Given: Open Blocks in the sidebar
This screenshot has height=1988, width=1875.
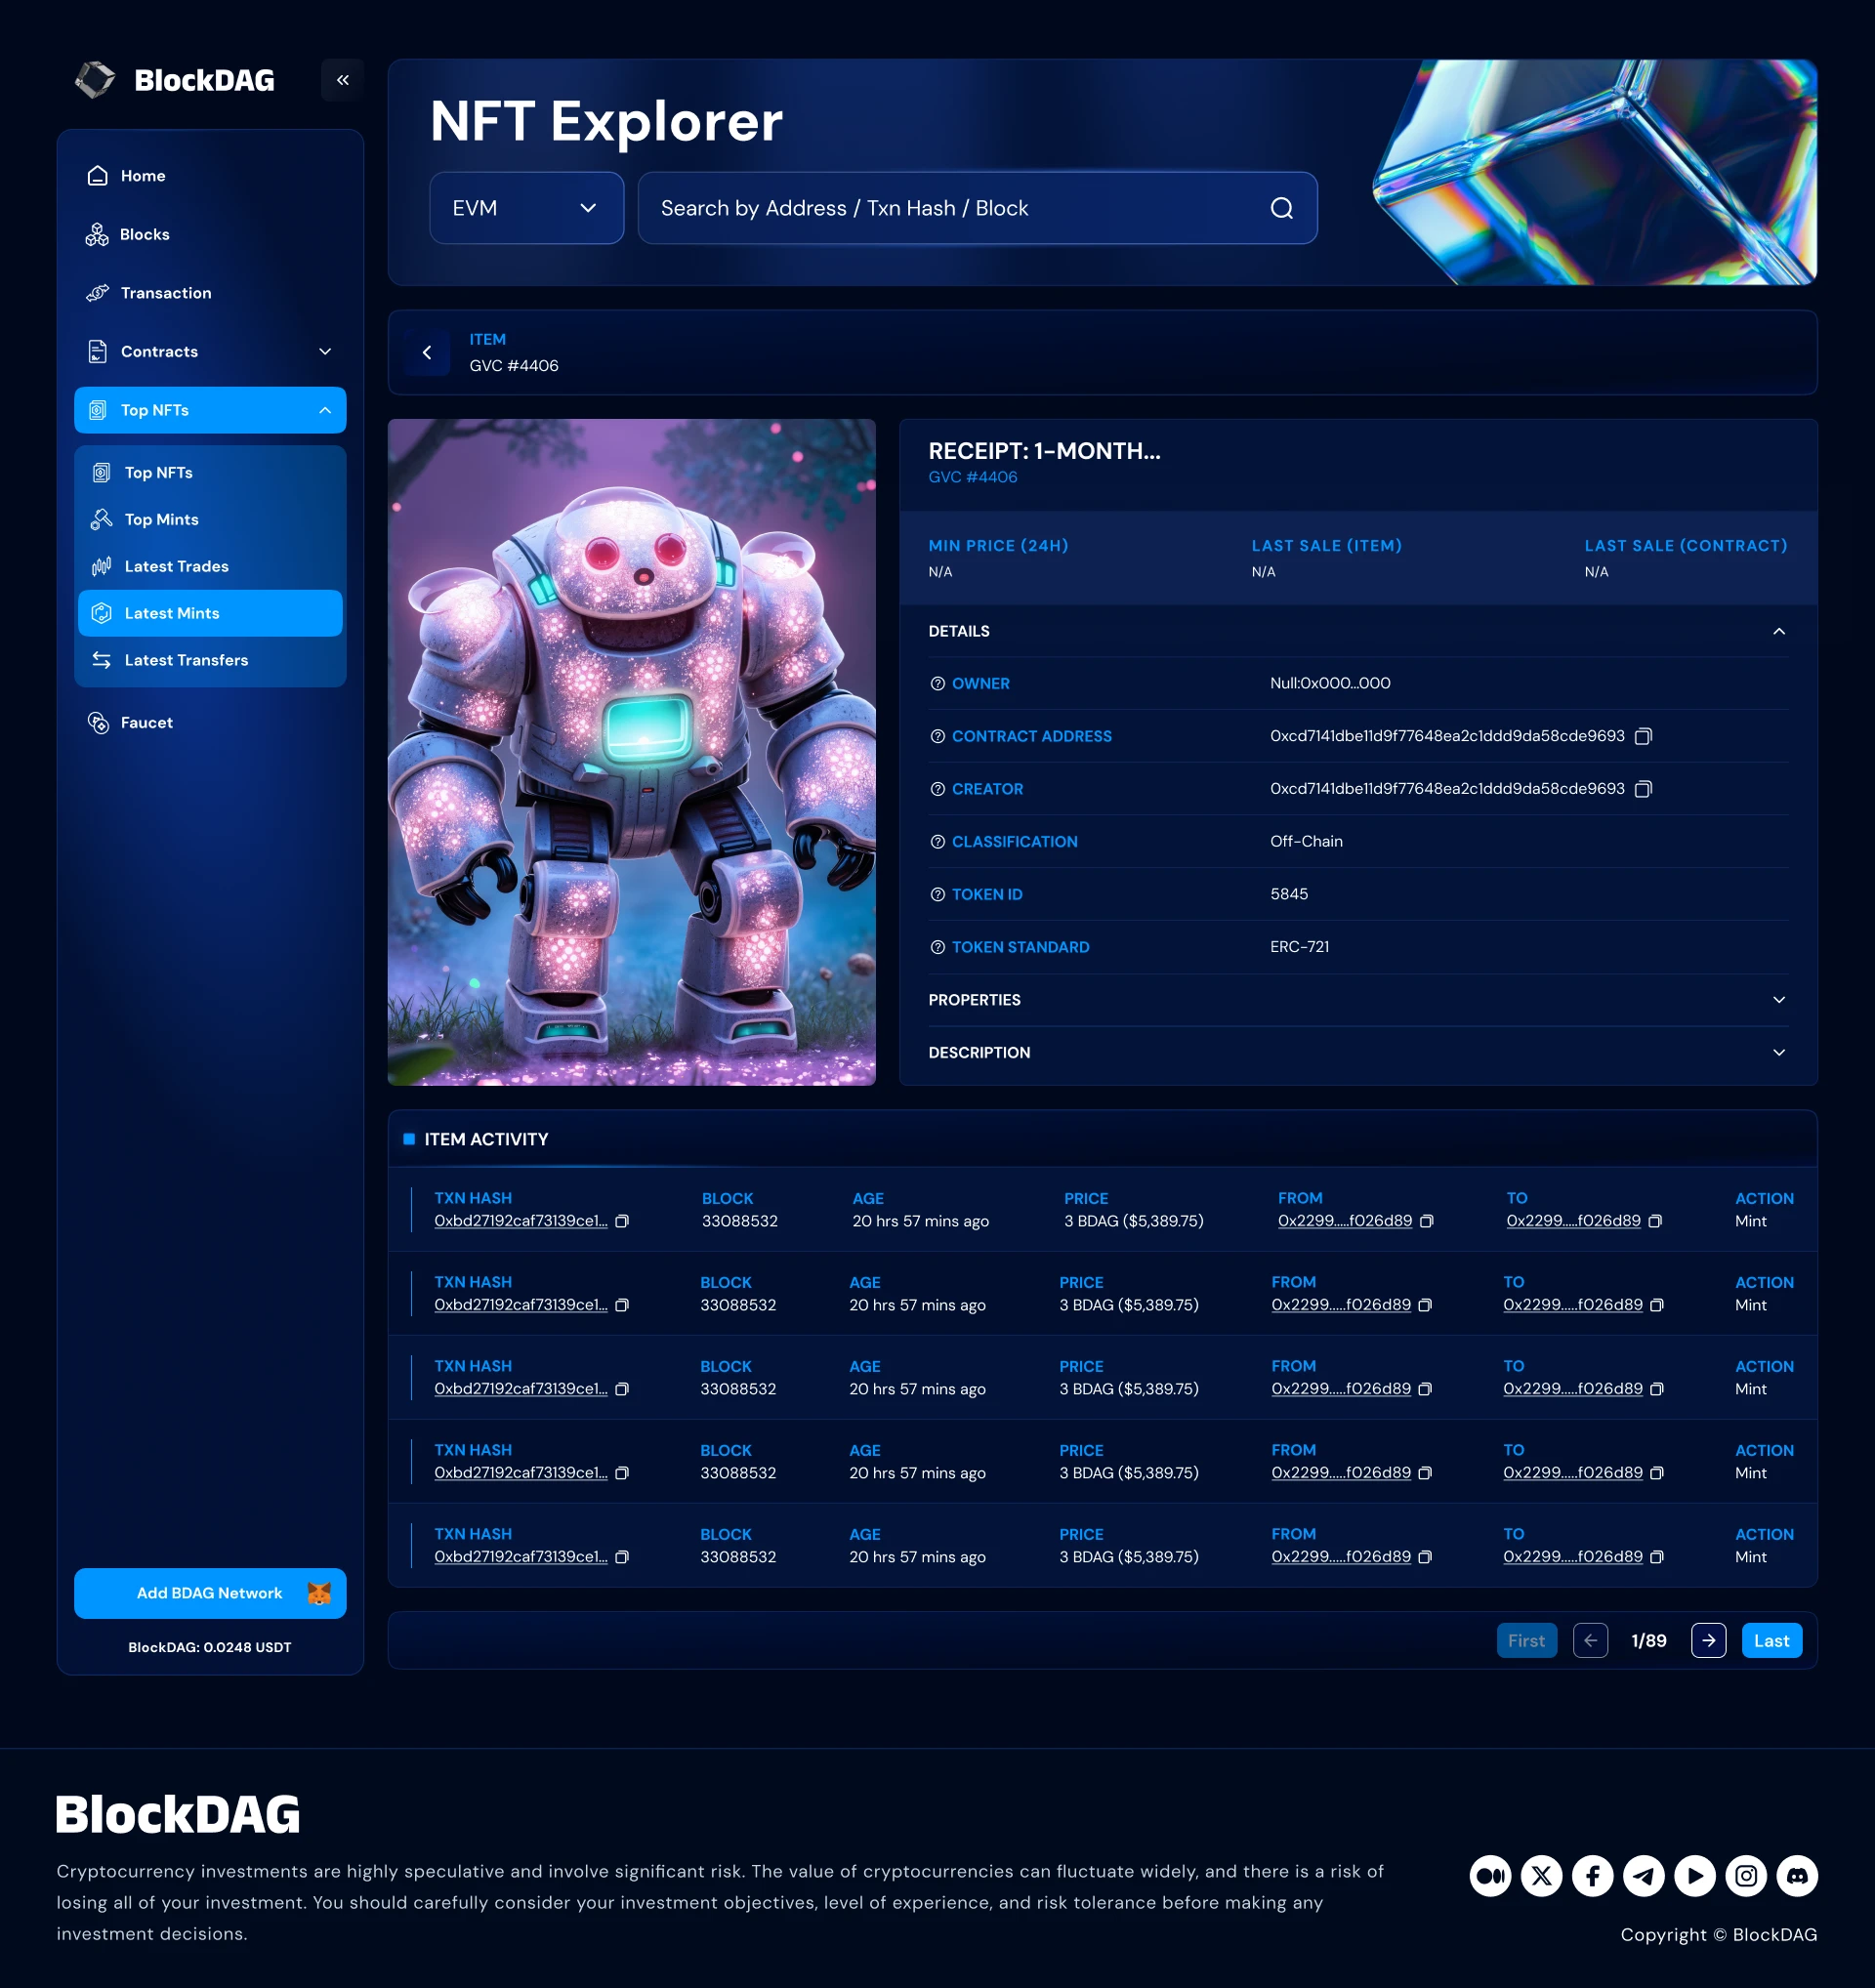Looking at the screenshot, I should coord(210,235).
